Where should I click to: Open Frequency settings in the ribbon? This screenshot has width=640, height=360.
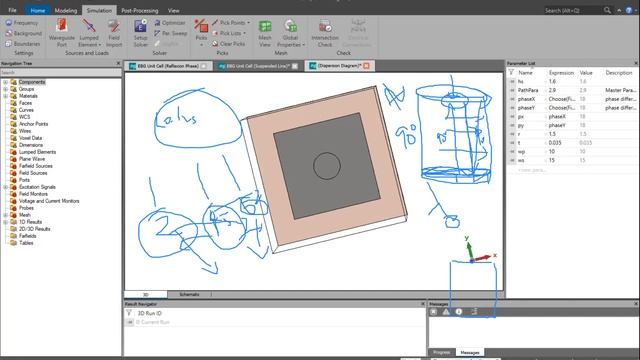22,23
